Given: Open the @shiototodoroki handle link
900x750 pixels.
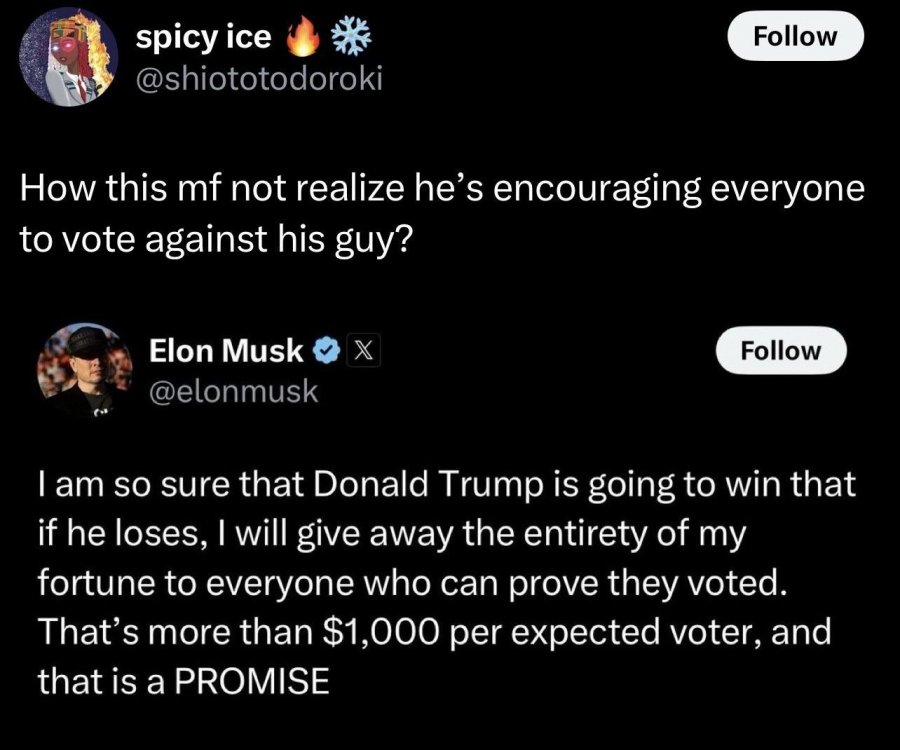Looking at the screenshot, I should (259, 79).
